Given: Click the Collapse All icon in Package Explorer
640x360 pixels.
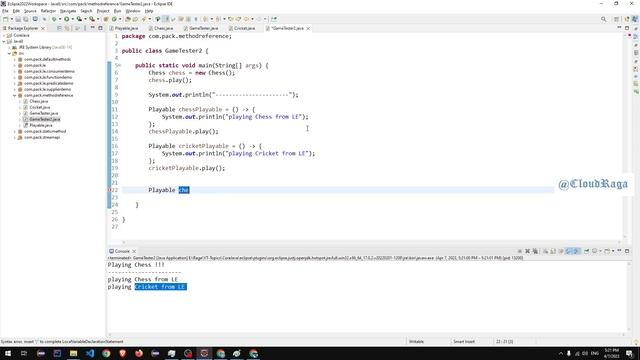Looking at the screenshot, I should pyautogui.click(x=59, y=28).
